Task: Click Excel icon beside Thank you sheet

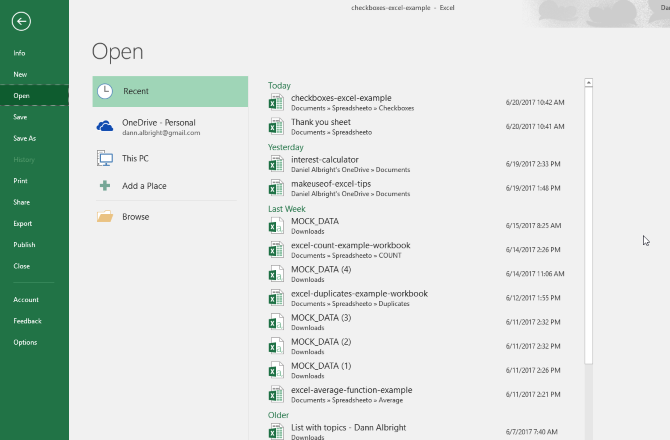Action: (277, 127)
